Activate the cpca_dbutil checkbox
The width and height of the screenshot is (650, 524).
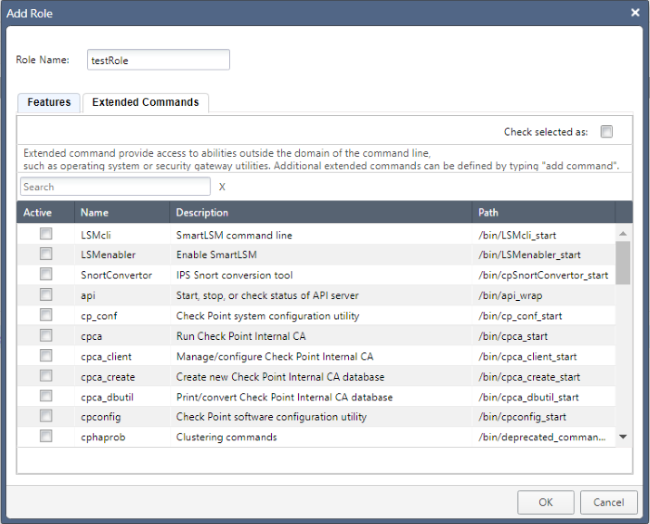[46, 396]
